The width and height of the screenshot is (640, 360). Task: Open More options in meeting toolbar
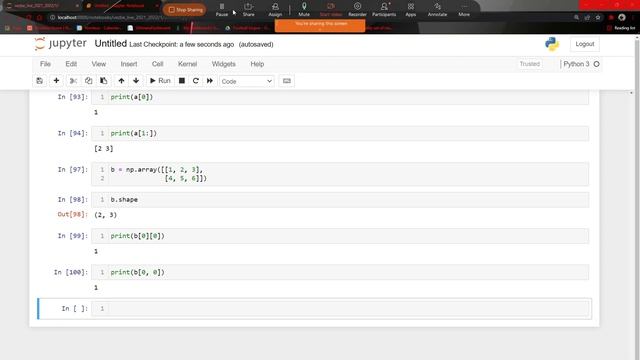coord(464,10)
